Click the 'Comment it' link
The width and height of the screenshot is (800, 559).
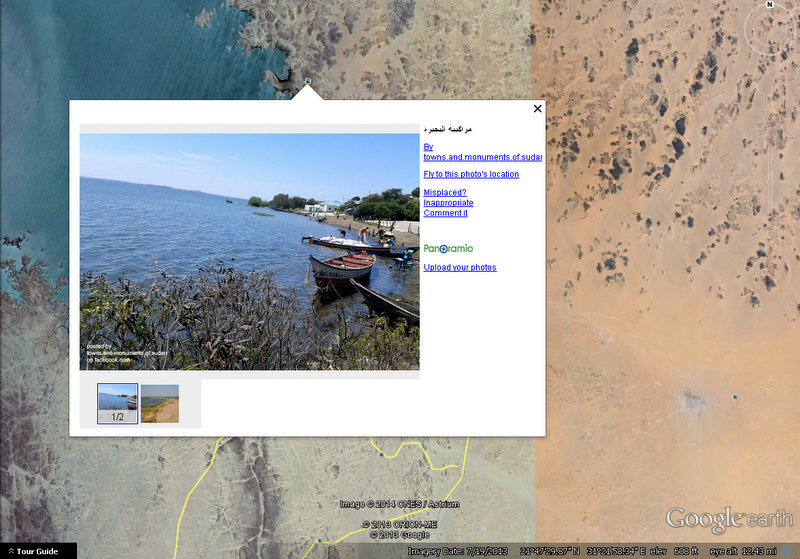(x=445, y=213)
